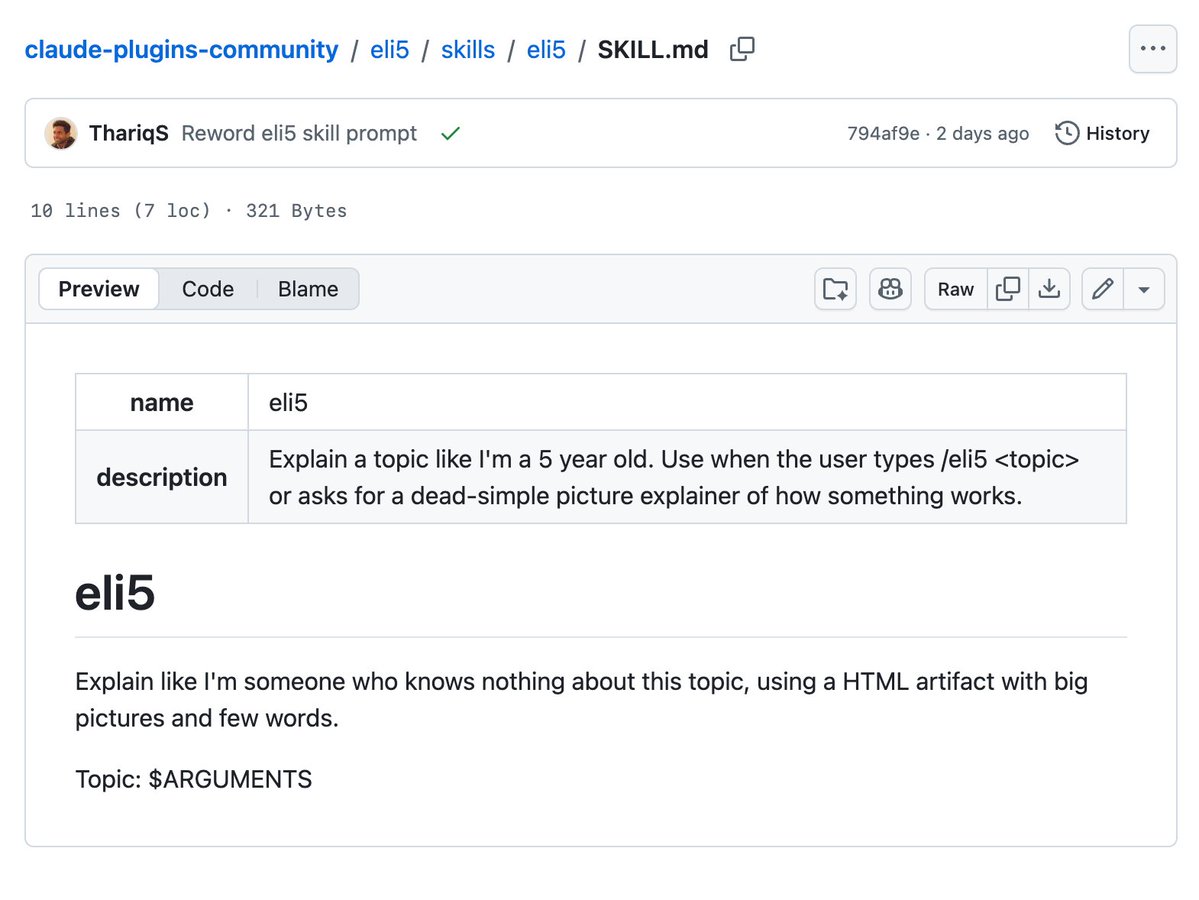Open commit hash 794af9e
Screen dimensions: 1199x900
click(x=883, y=134)
